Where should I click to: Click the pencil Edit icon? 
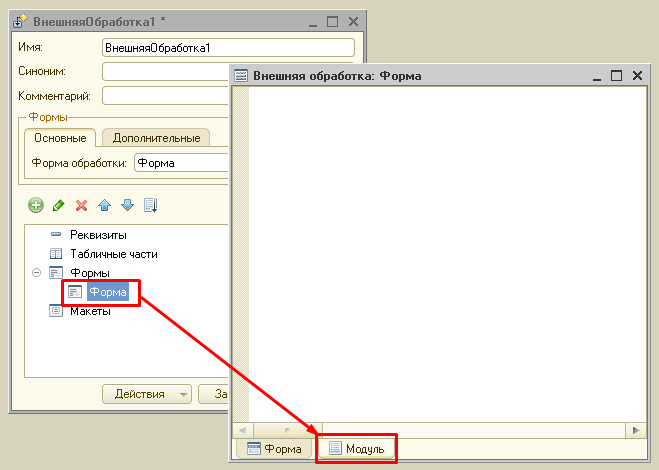click(x=58, y=206)
